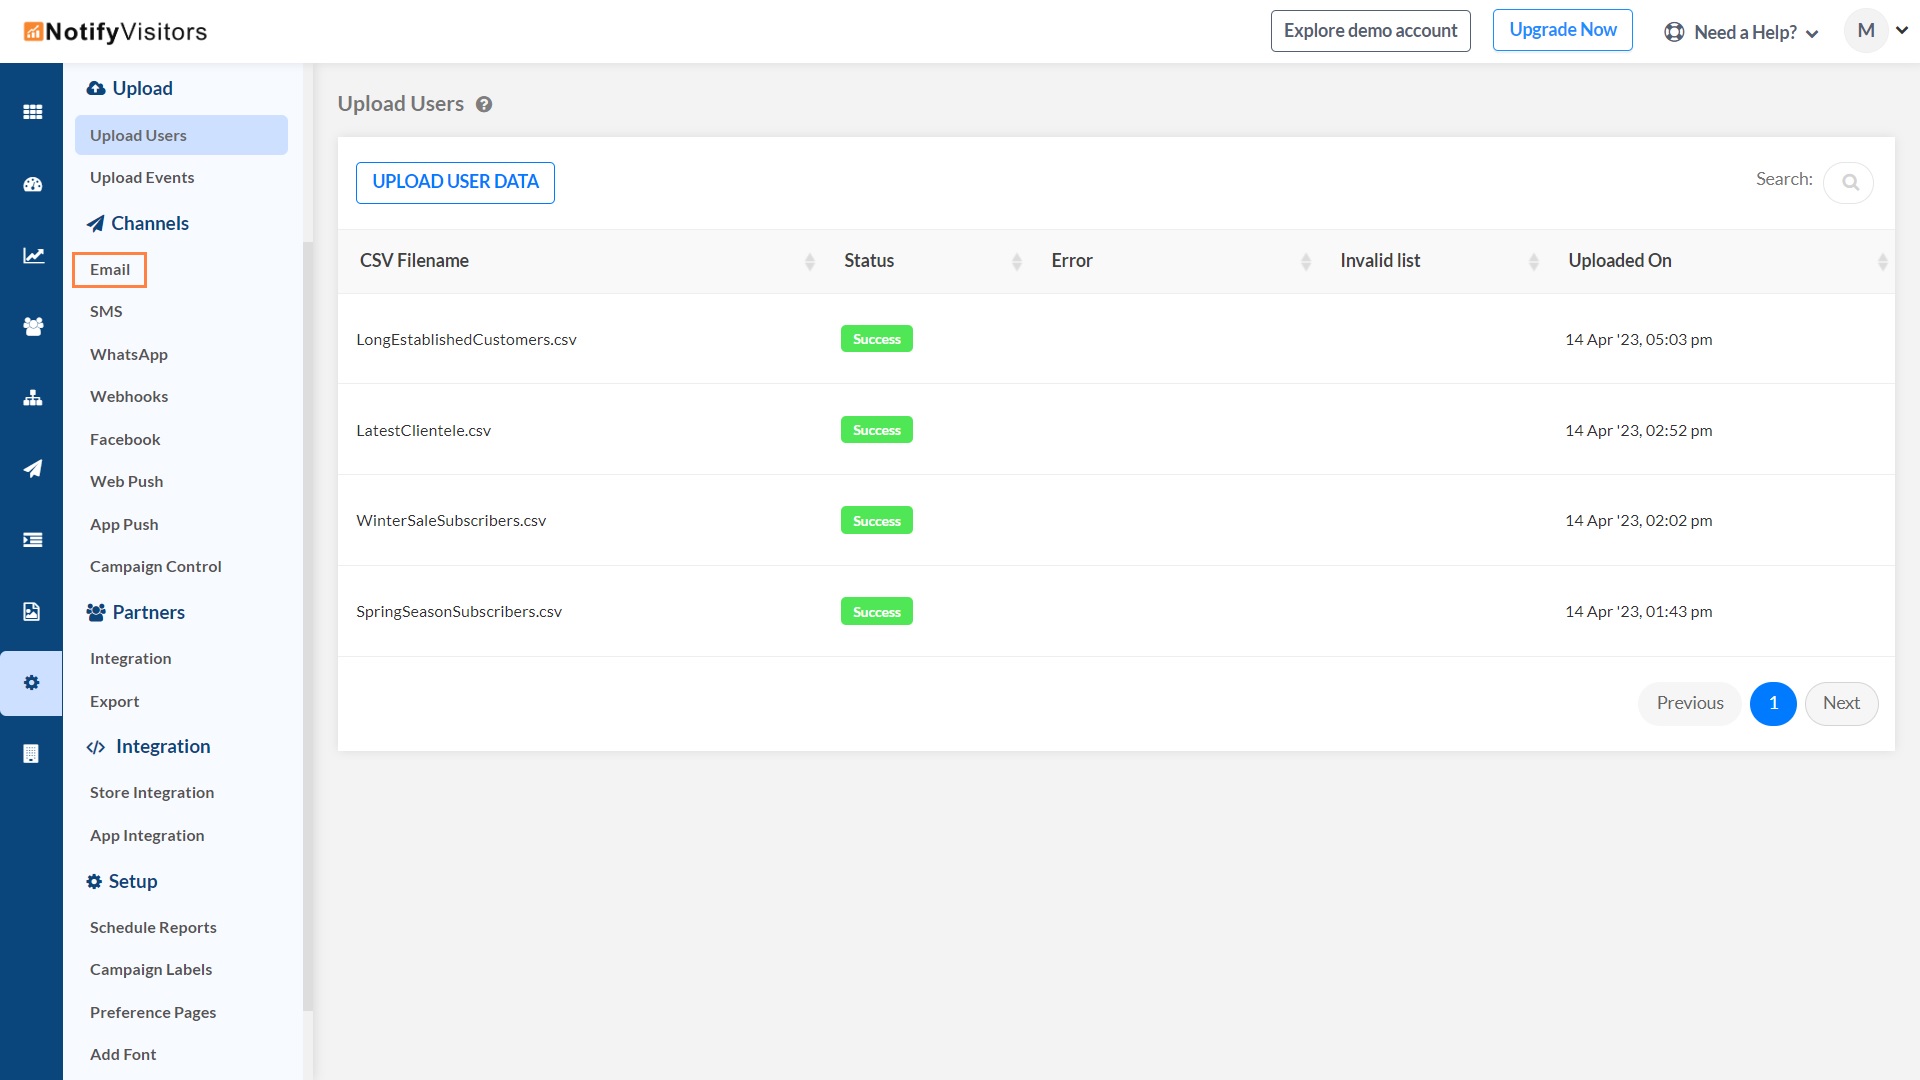This screenshot has width=1920, height=1080.
Task: Select page 1 in pagination
Action: tap(1773, 704)
